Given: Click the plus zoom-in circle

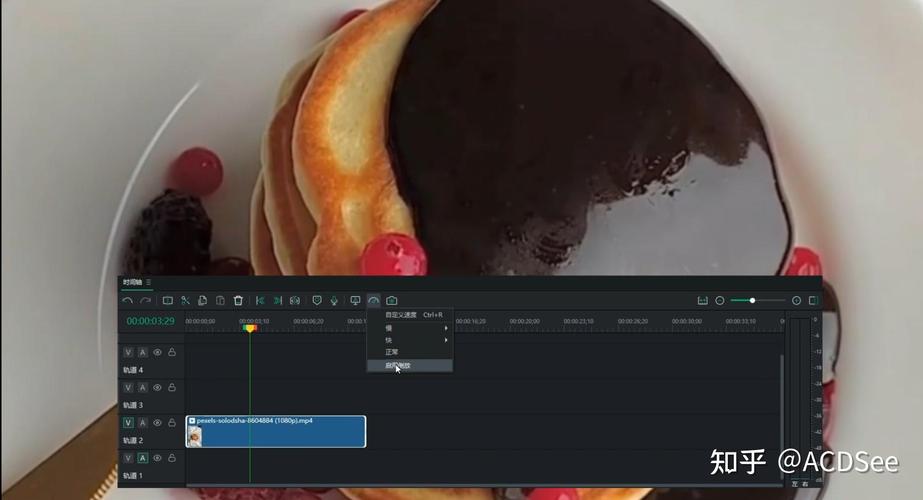Looking at the screenshot, I should coord(796,300).
